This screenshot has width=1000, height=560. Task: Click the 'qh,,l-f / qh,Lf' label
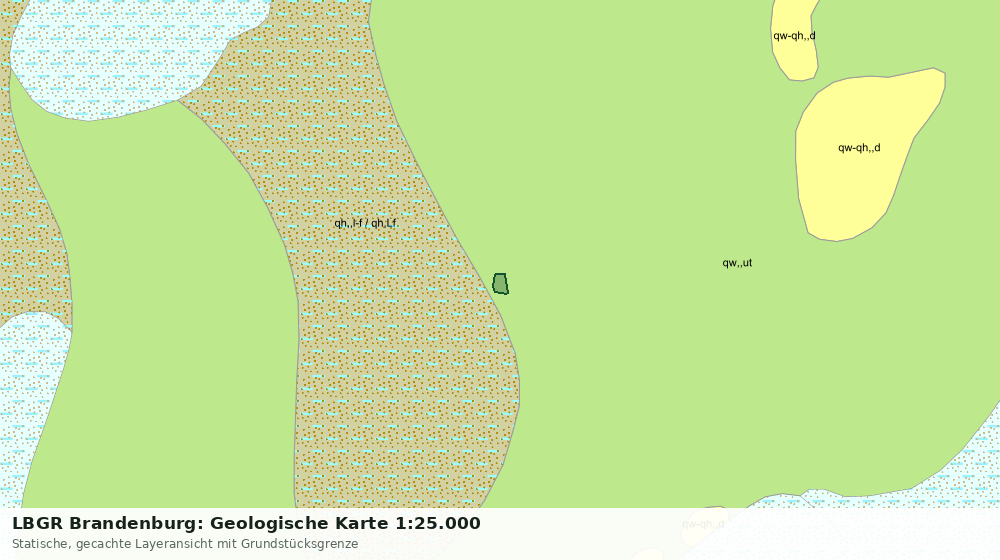(365, 223)
